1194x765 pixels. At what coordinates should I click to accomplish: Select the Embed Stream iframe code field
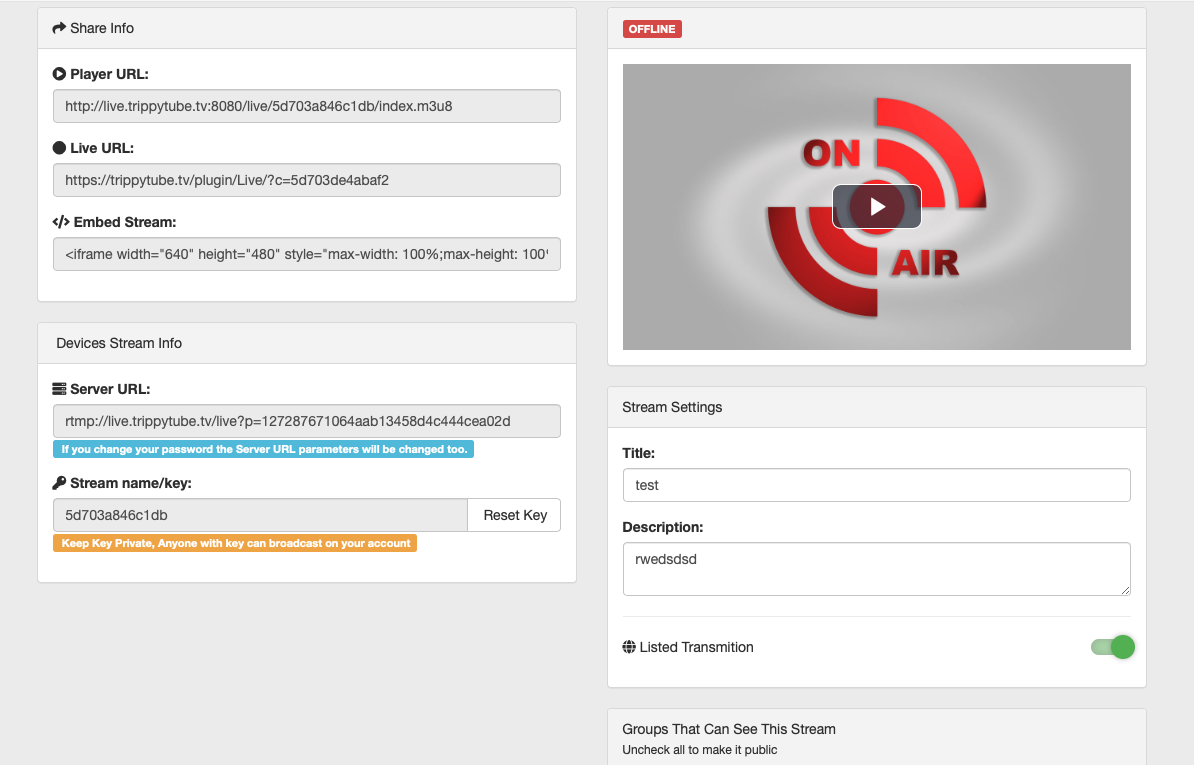click(x=307, y=254)
